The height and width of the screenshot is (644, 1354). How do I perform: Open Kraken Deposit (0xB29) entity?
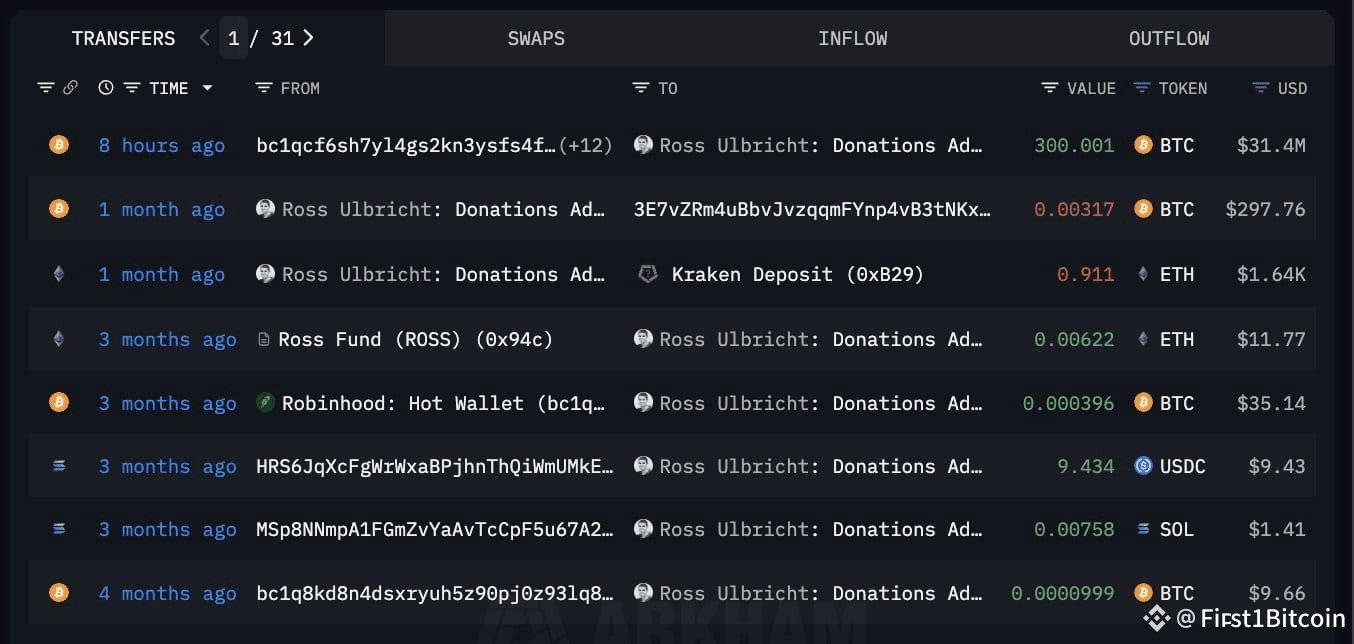coord(798,274)
